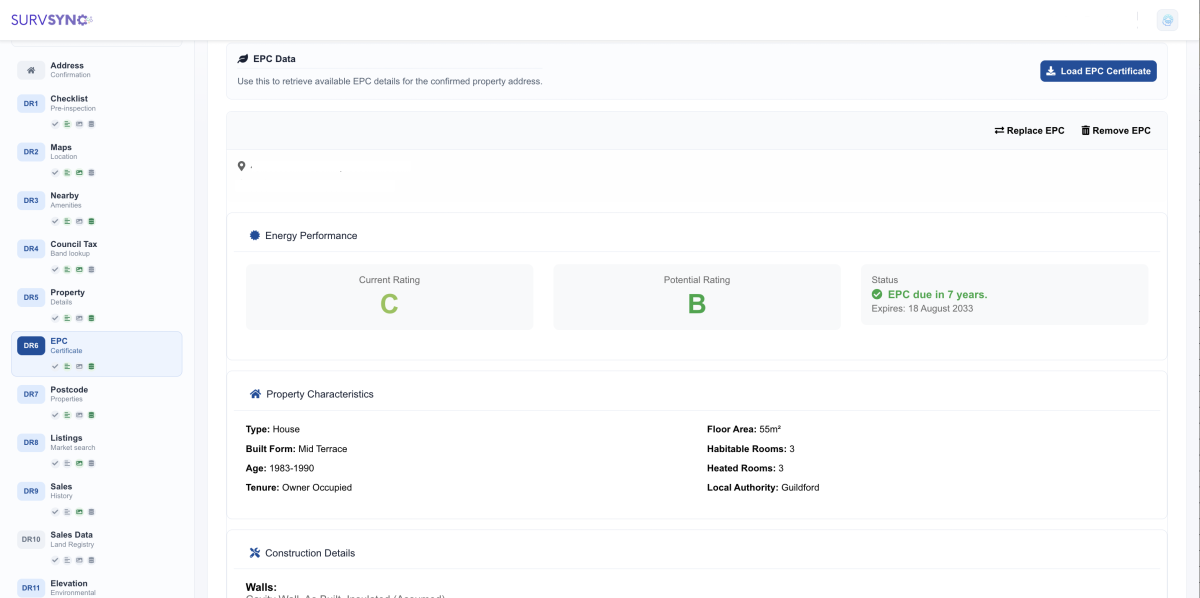Image resolution: width=1200 pixels, height=598 pixels.
Task: Click the database icon under Council Tax
Action: point(91,270)
